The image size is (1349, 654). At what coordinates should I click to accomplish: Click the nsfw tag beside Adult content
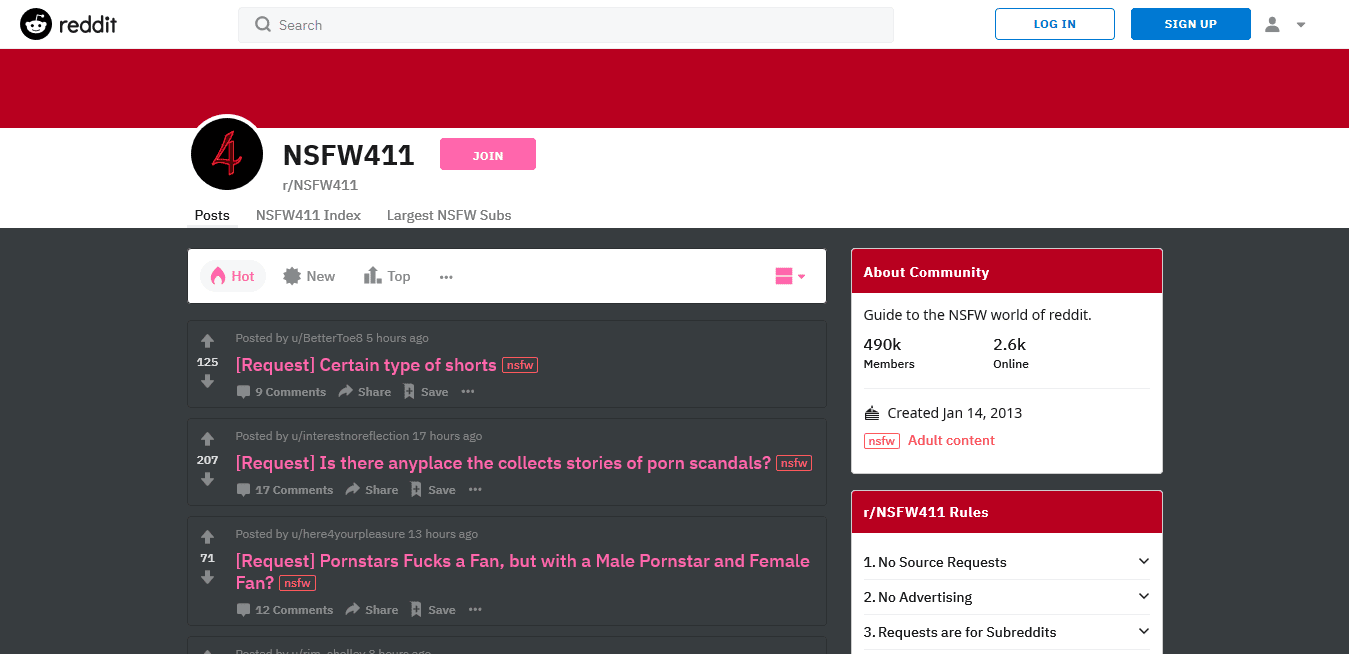coord(882,441)
